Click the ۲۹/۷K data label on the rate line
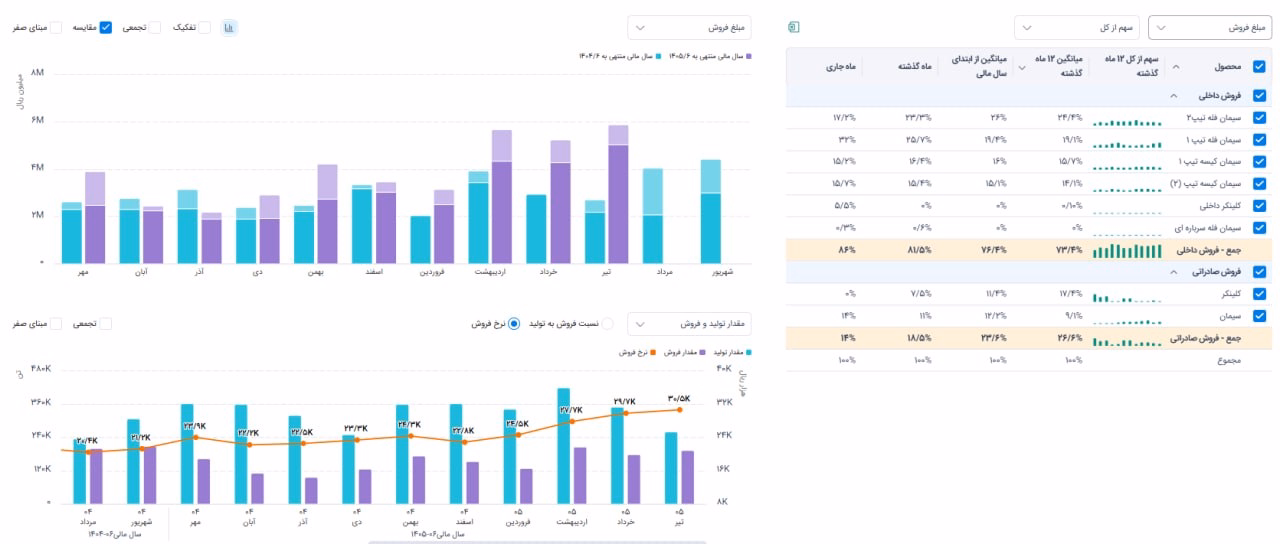1280x544 pixels. [625, 402]
